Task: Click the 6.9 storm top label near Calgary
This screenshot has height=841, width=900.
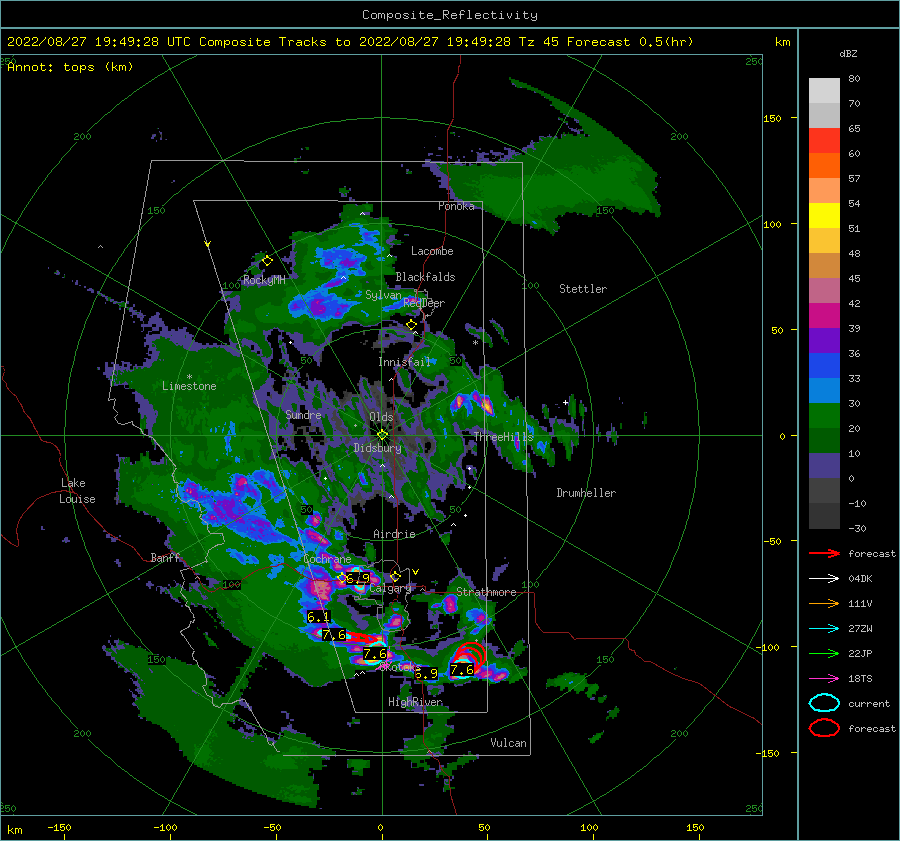Action: pos(358,578)
